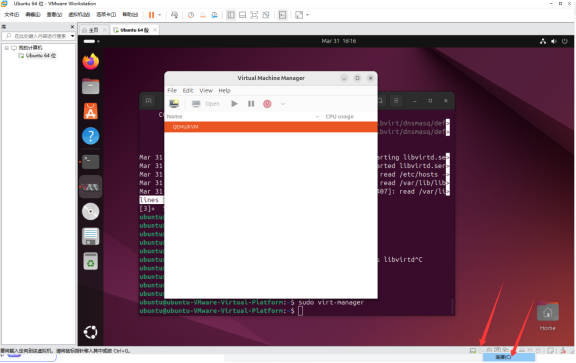The width and height of the screenshot is (576, 363).
Task: Open the library search dropdown arrow
Action: (x=72, y=36)
